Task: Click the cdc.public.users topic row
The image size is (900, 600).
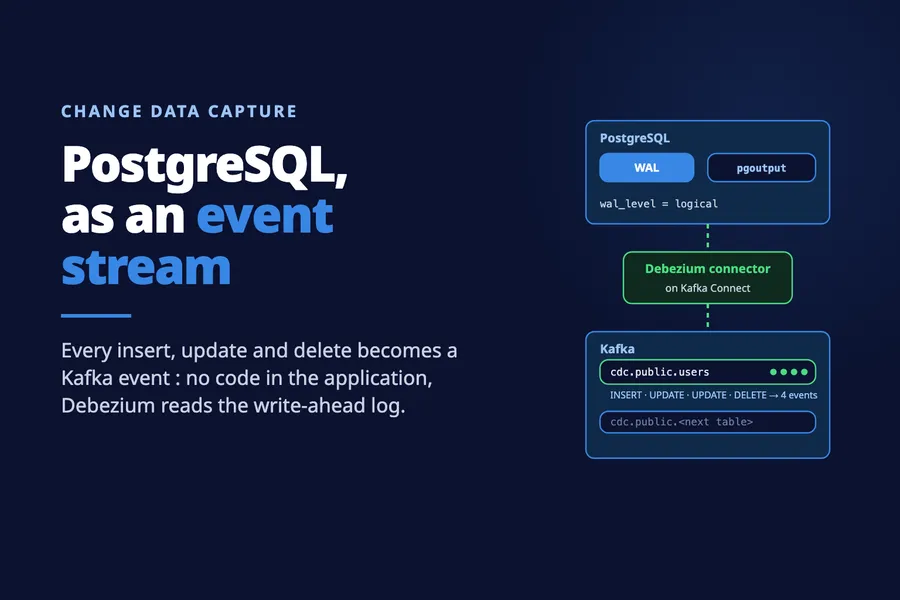Action: click(708, 372)
